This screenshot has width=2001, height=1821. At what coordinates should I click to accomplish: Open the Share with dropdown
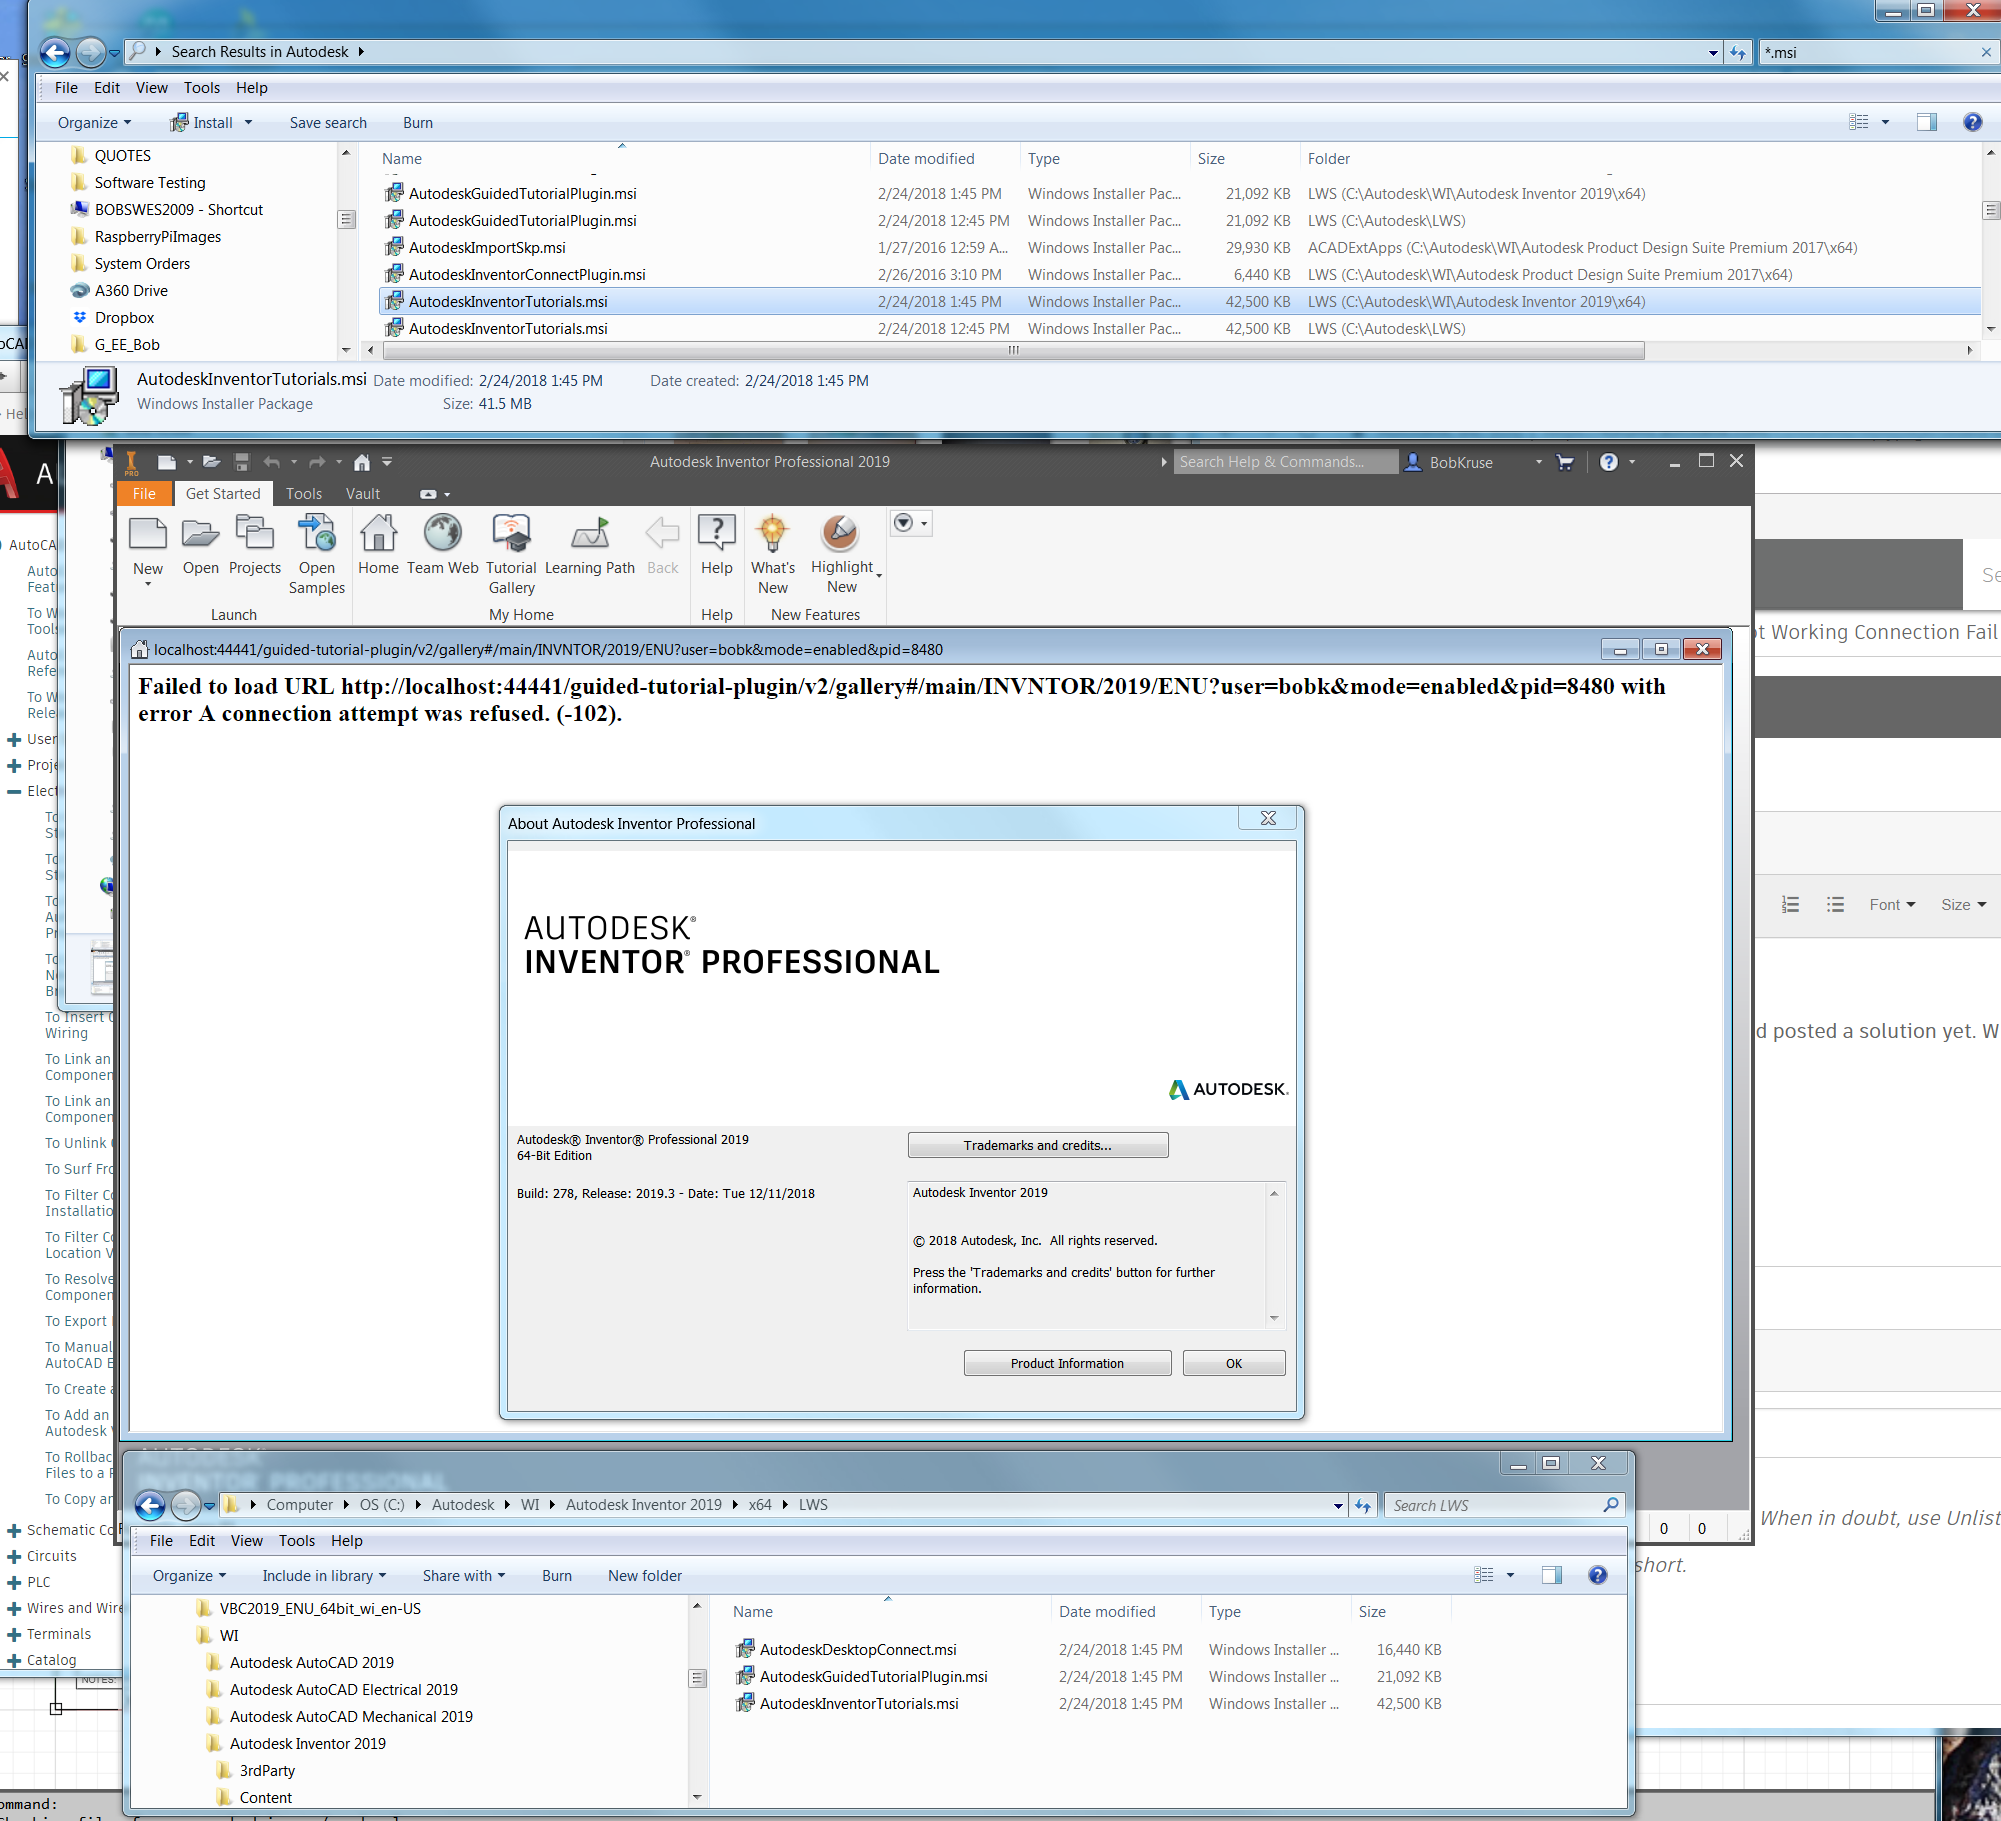463,1575
